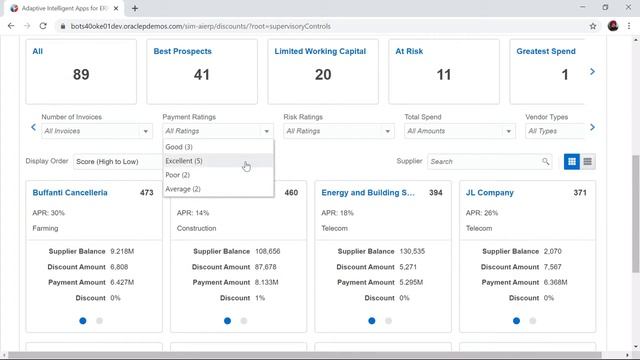This screenshot has height=360, width=640.
Task: Select the Limited Working Capital card
Action: pos(323,71)
